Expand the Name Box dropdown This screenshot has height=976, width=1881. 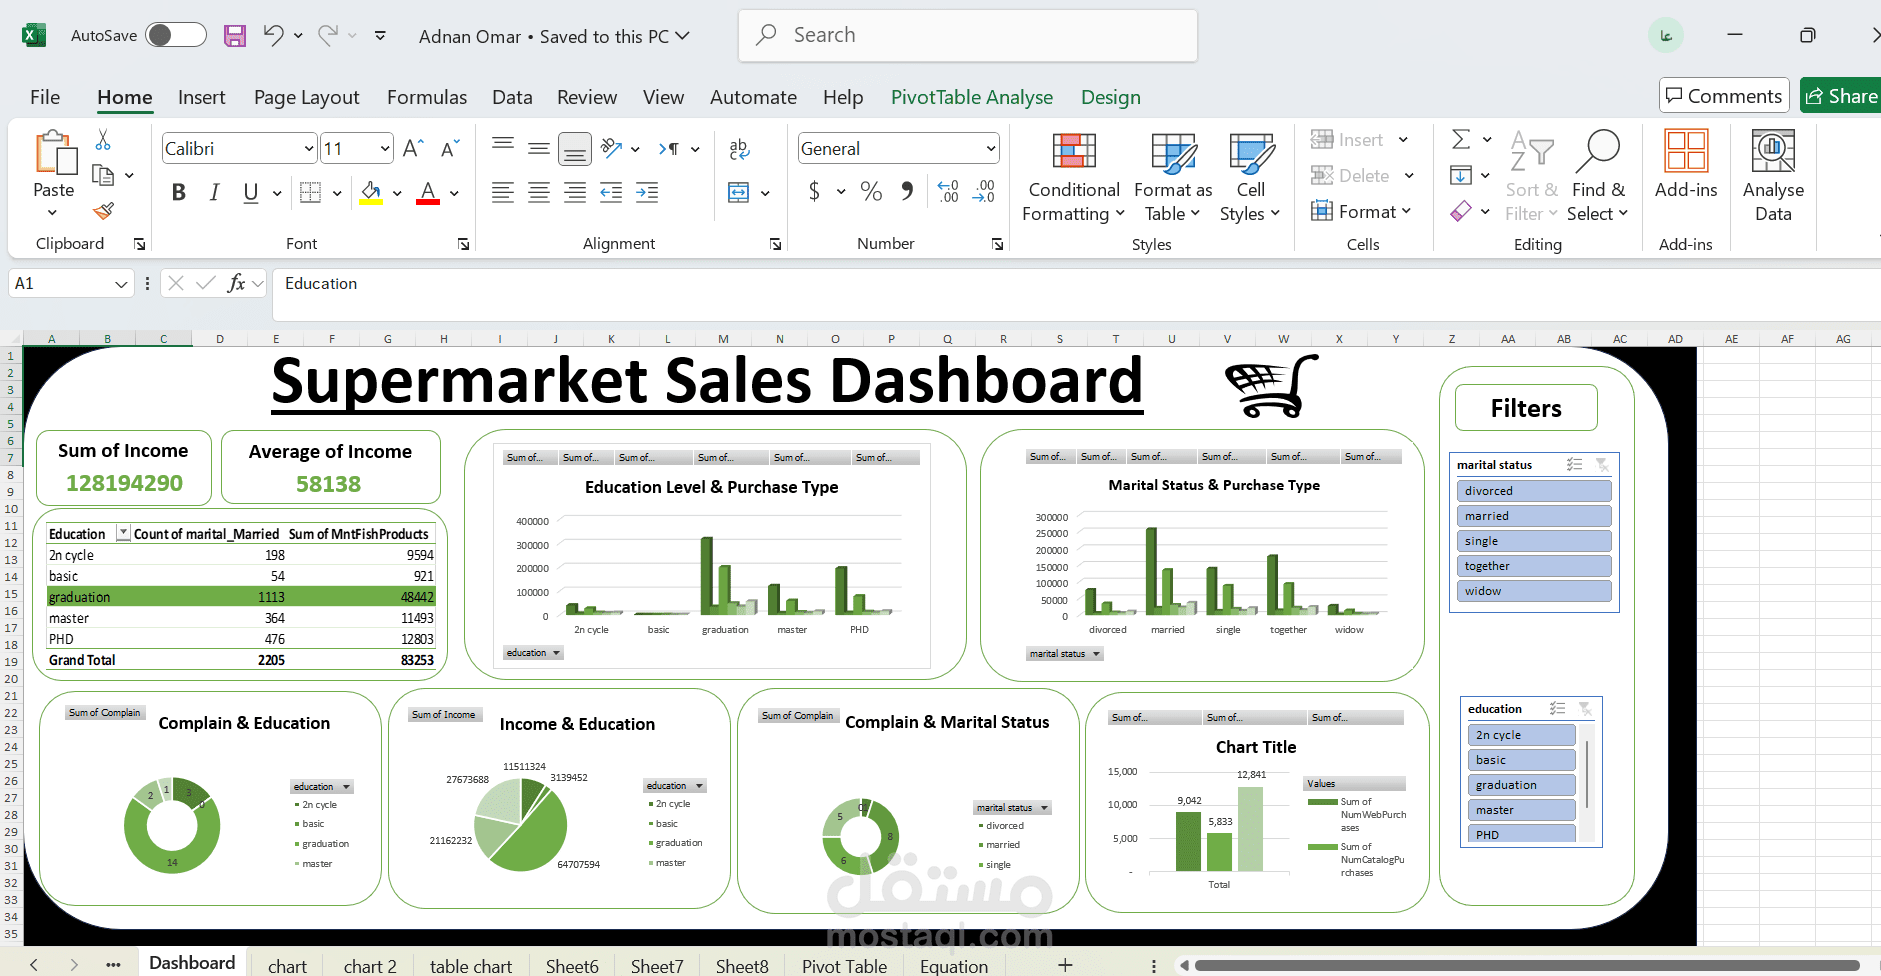pyautogui.click(x=121, y=284)
